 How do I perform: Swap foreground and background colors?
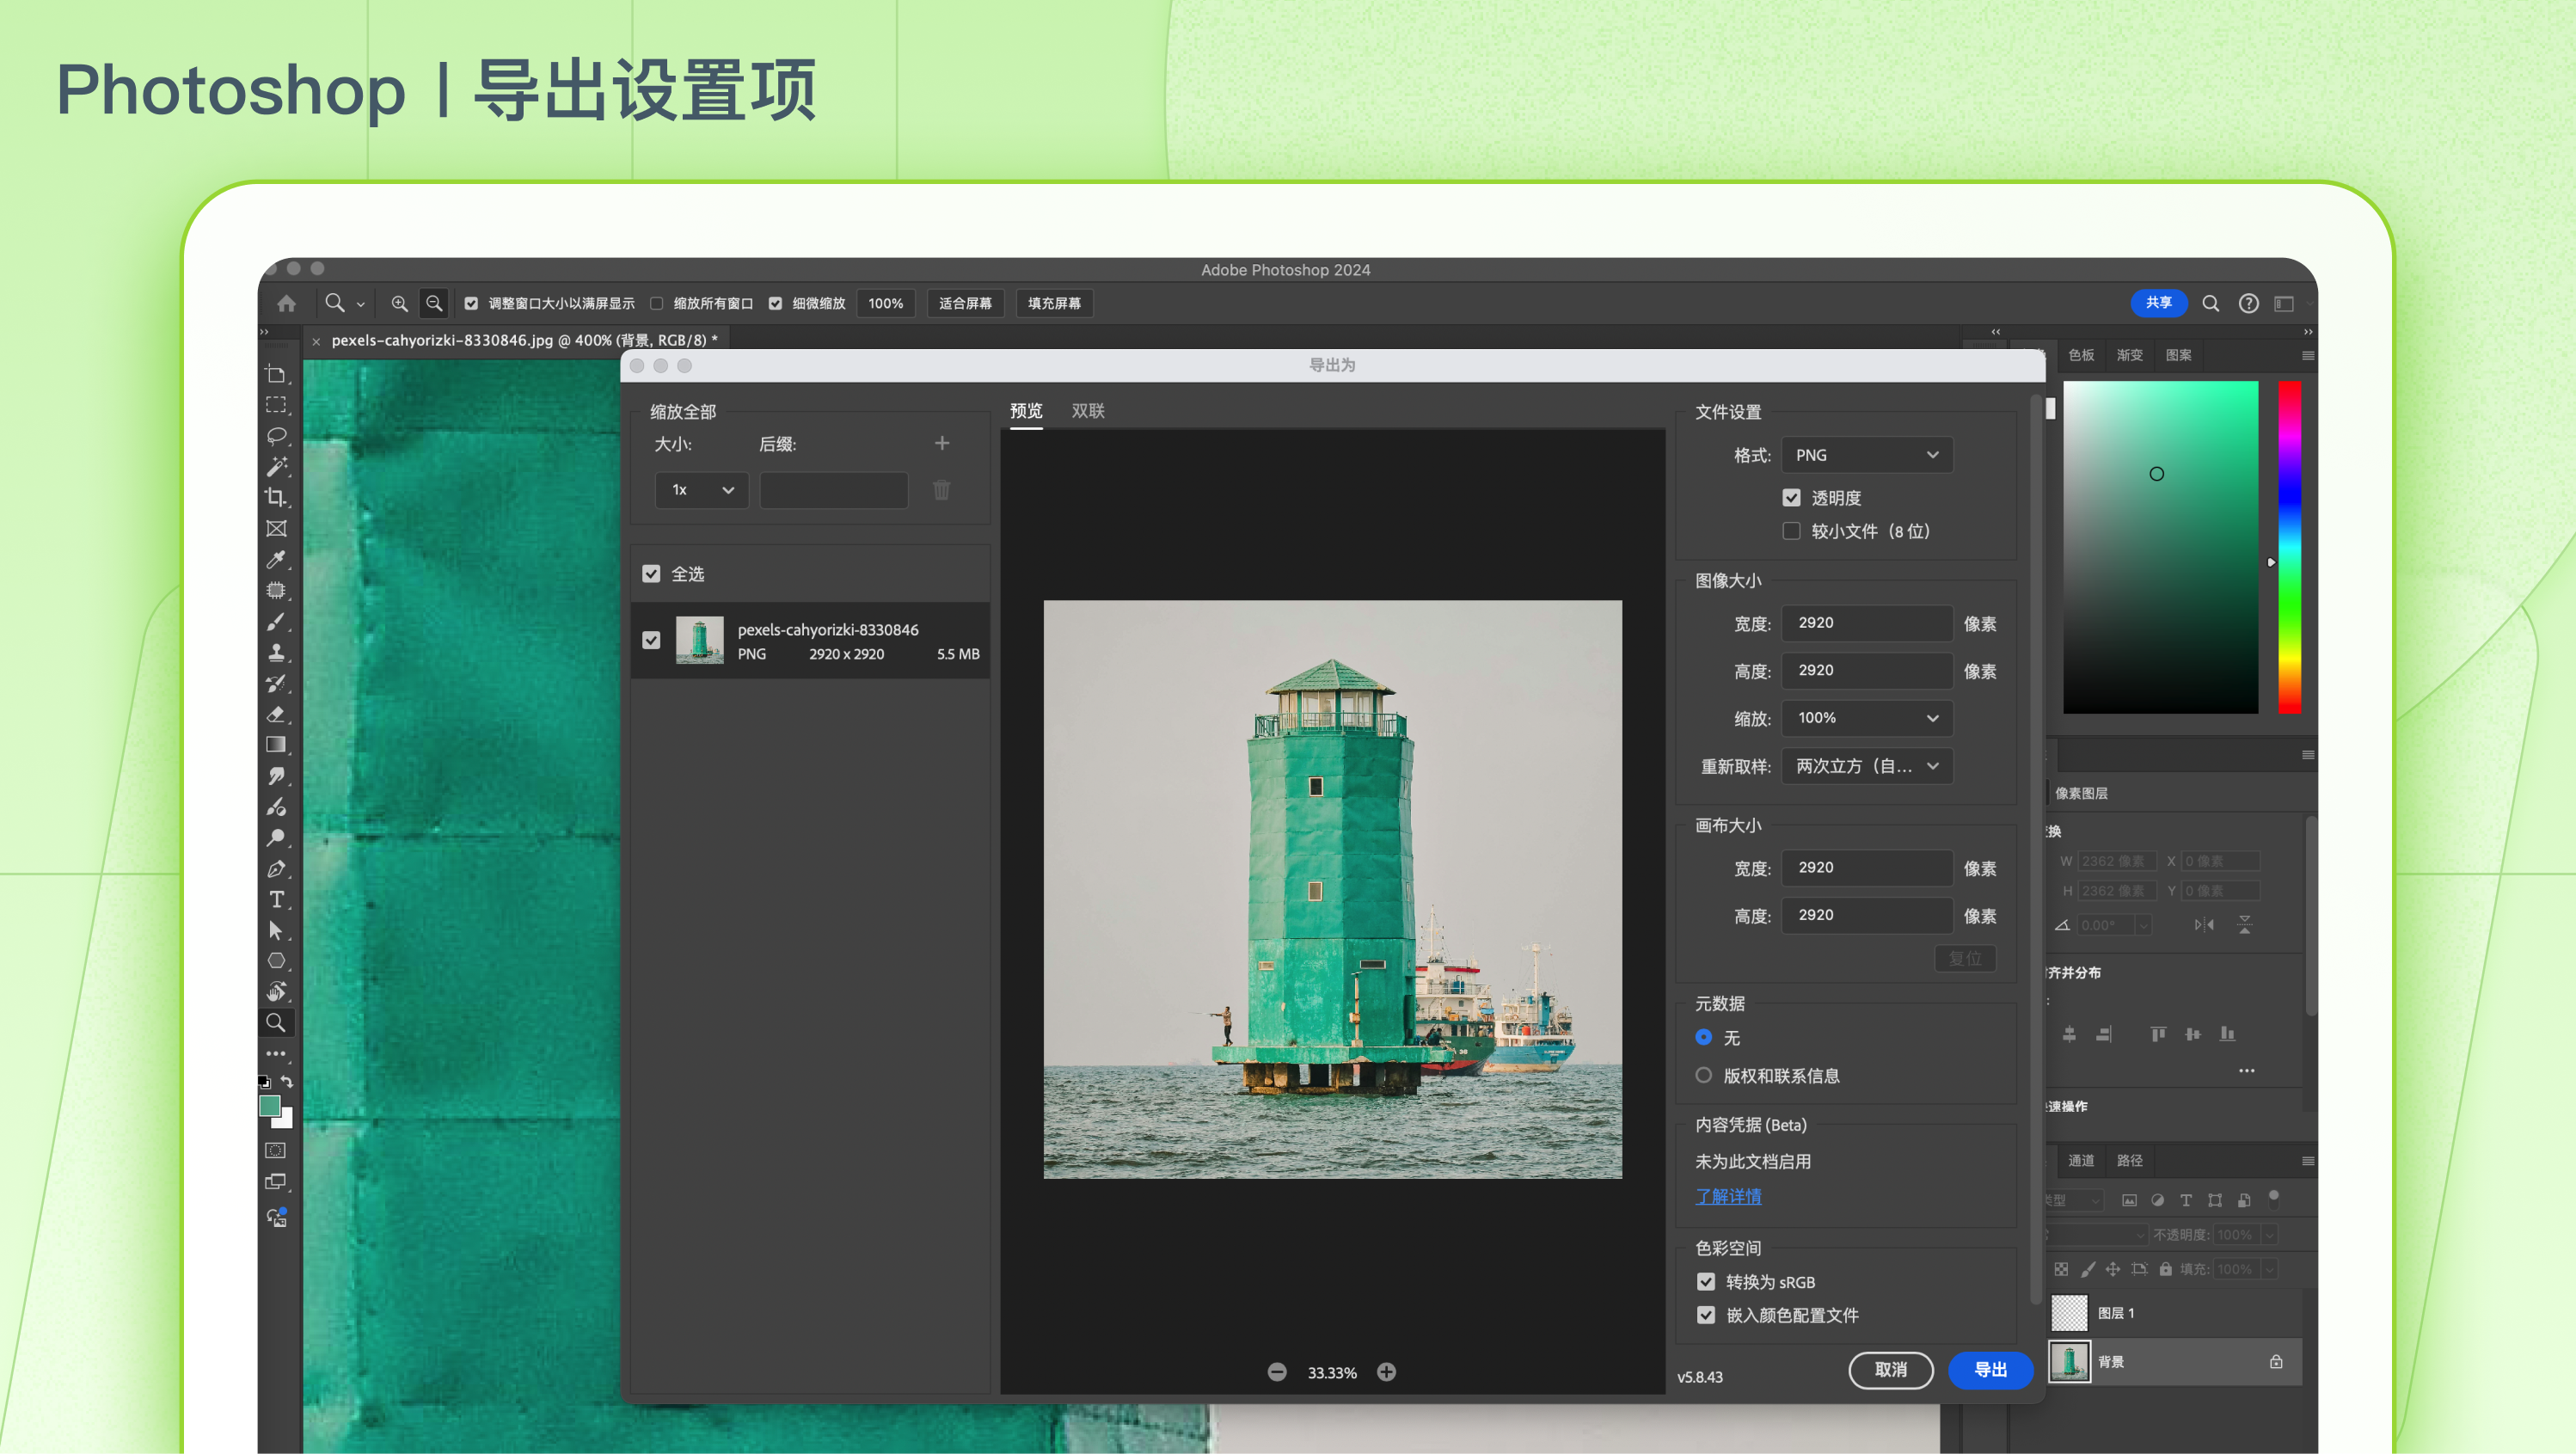click(287, 1082)
